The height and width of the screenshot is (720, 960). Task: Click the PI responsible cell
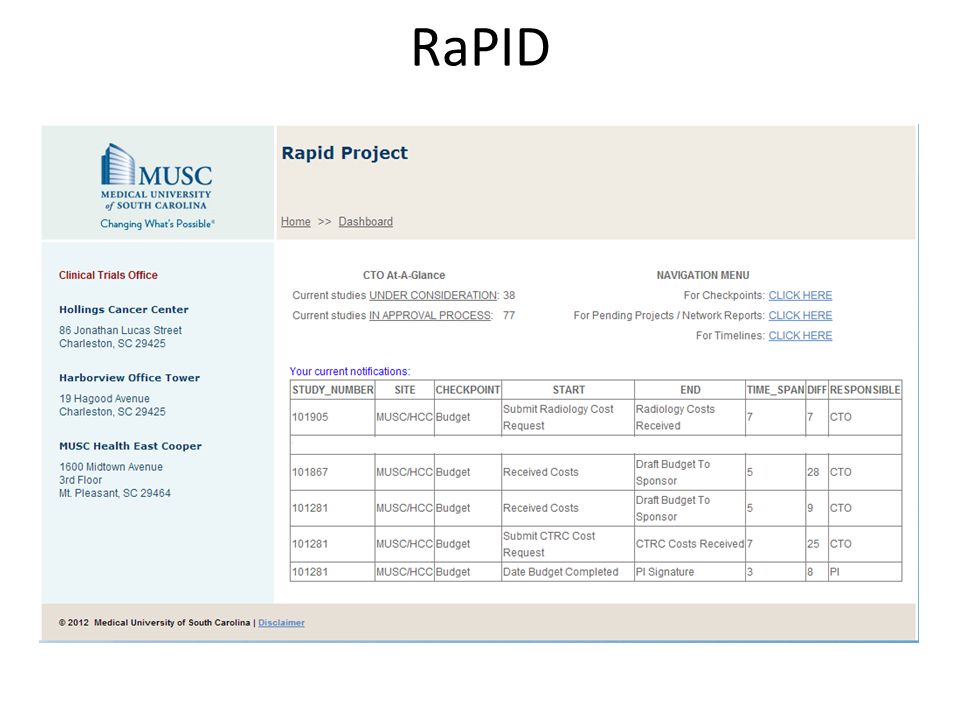coord(865,572)
